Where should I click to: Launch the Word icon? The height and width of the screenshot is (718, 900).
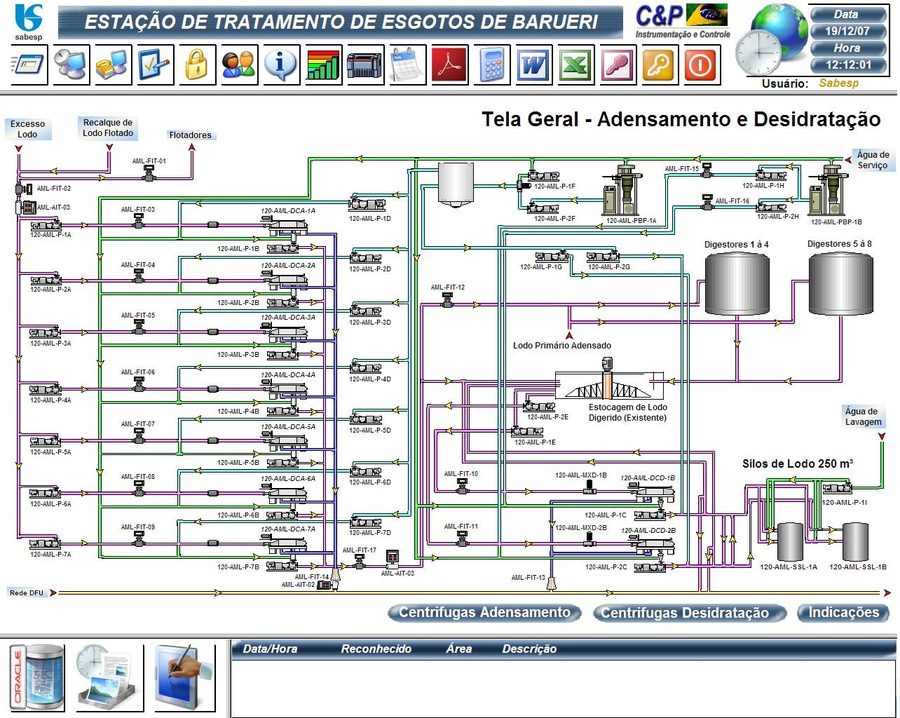pyautogui.click(x=533, y=65)
